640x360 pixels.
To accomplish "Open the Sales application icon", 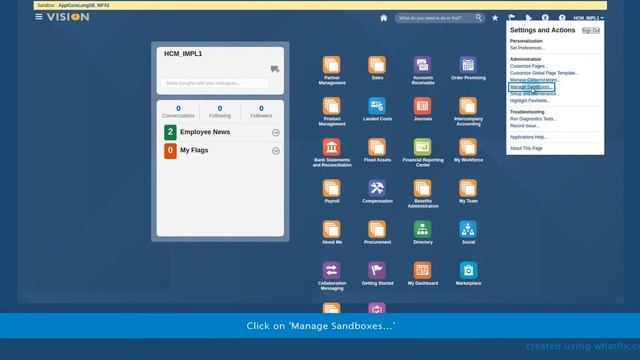I will point(377,65).
